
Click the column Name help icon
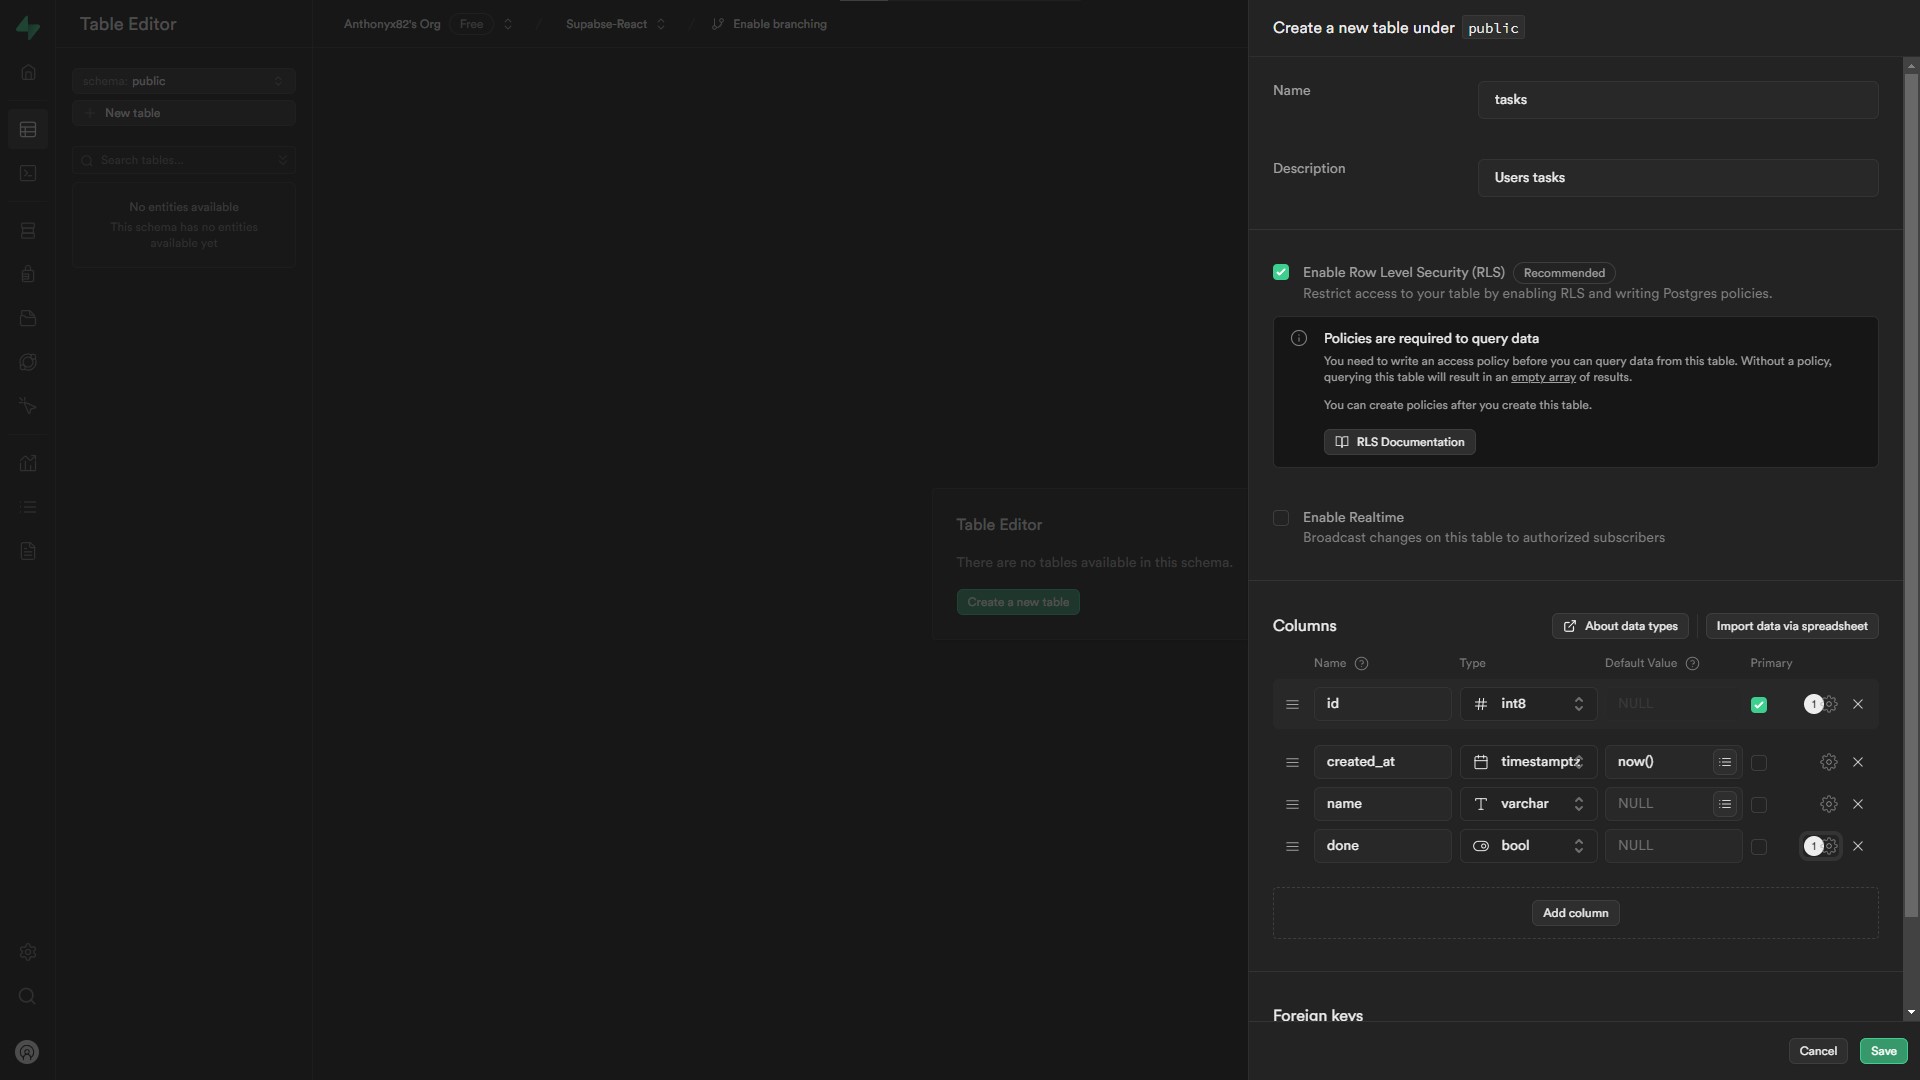1361,663
